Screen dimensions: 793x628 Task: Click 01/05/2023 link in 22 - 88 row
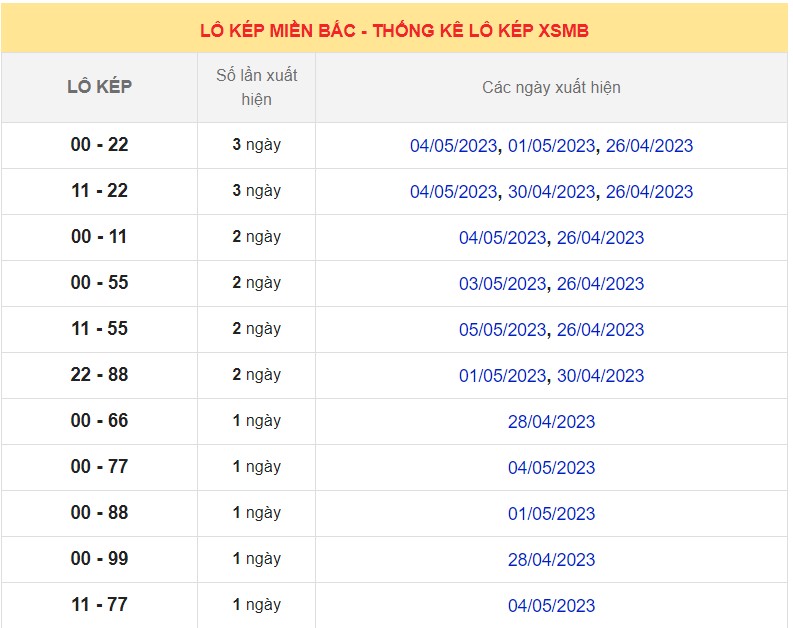point(502,376)
